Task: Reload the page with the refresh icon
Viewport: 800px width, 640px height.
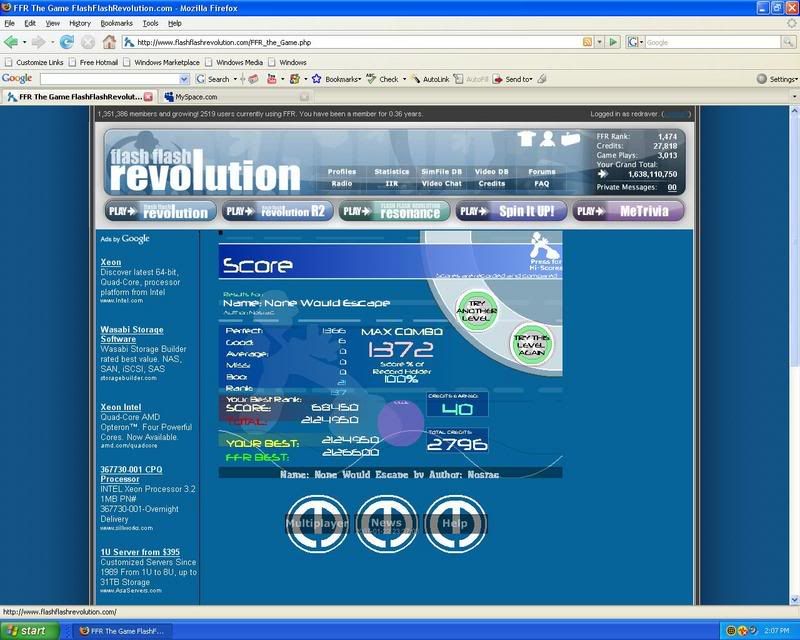Action: (67, 42)
